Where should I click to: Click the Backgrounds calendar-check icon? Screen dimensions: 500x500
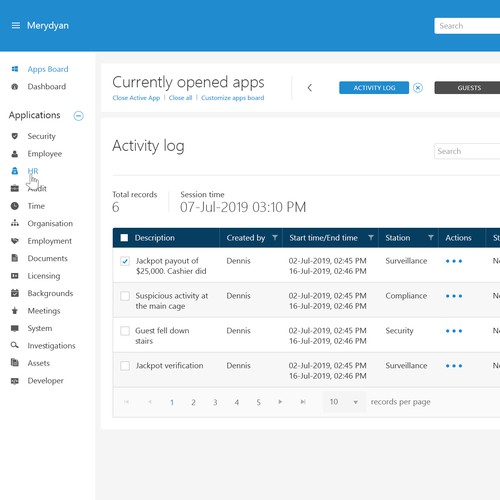click(x=15, y=293)
